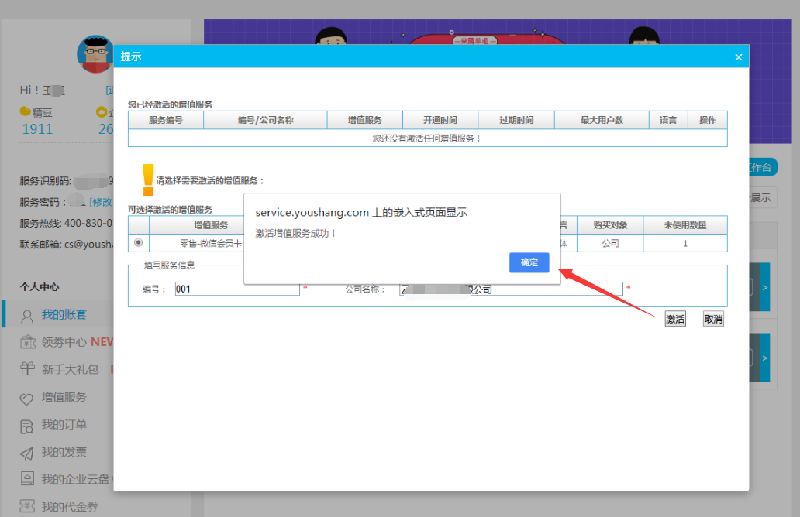Click the blue 确定 button in the alert
The width and height of the screenshot is (800, 517).
click(x=529, y=262)
